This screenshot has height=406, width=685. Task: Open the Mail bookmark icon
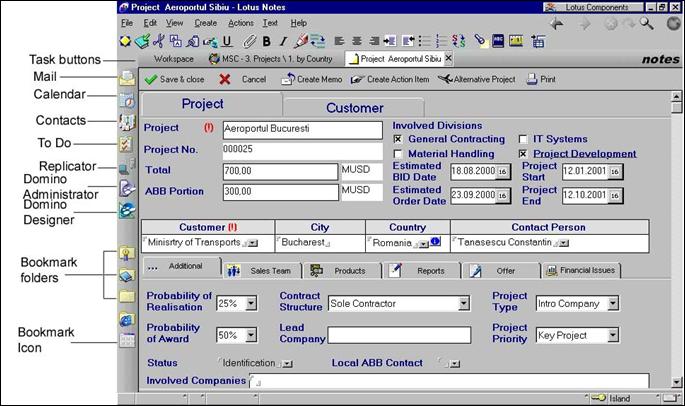pos(127,78)
